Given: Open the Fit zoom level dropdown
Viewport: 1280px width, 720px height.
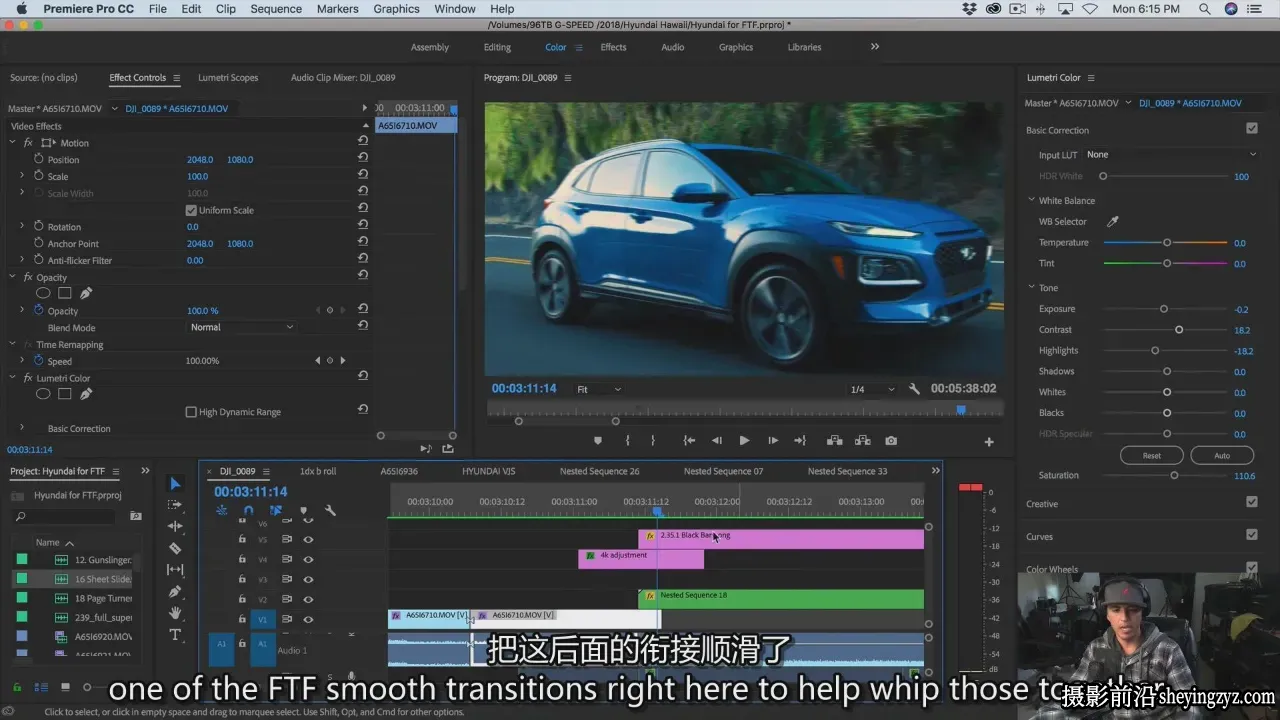Looking at the screenshot, I should click(x=598, y=389).
